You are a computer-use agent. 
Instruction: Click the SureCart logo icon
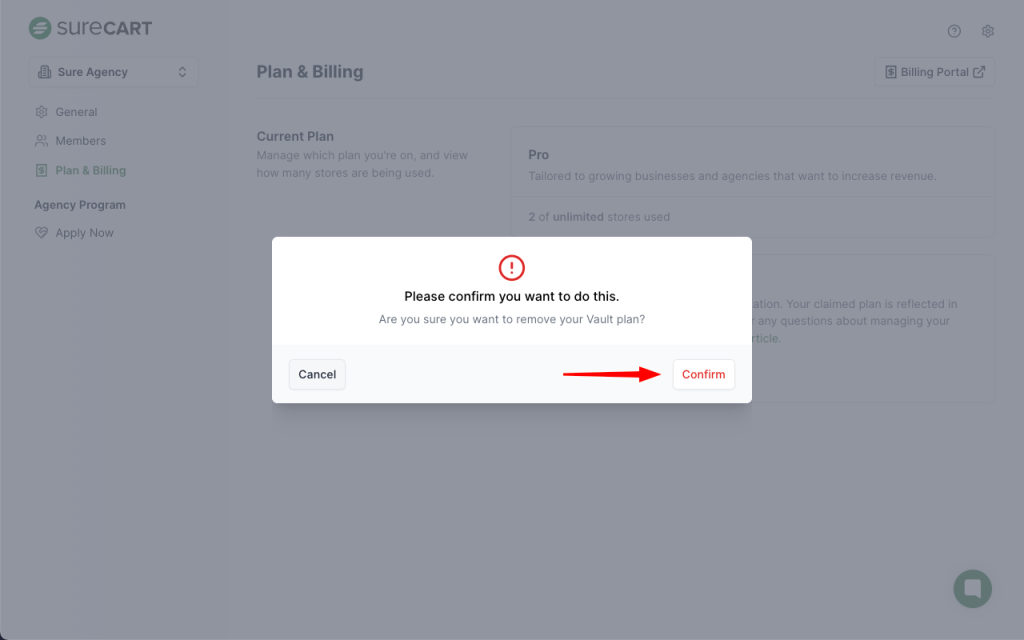click(x=40, y=28)
